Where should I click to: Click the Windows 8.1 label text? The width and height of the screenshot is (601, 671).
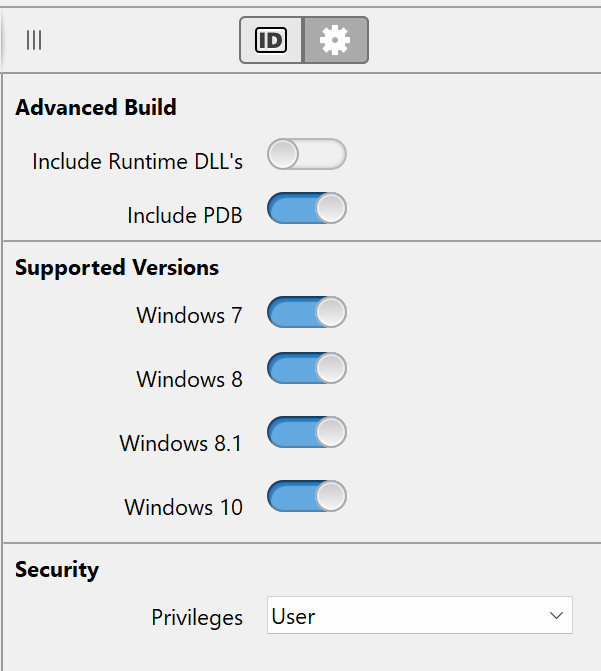pyautogui.click(x=181, y=443)
